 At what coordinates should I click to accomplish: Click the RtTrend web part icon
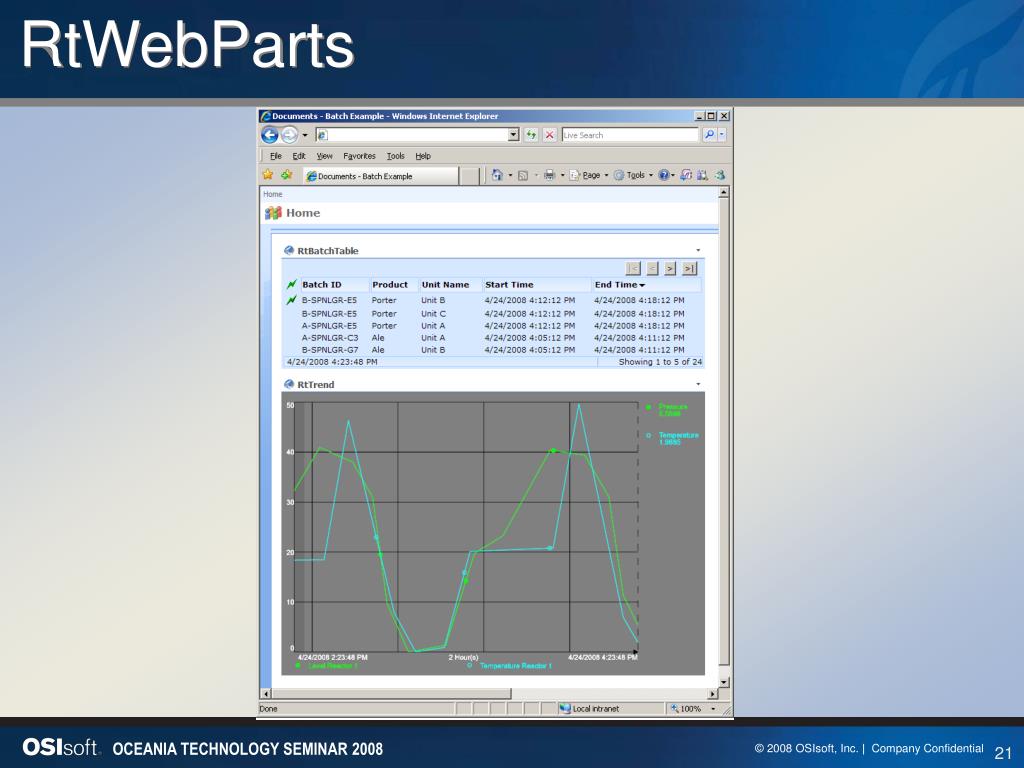pos(289,384)
